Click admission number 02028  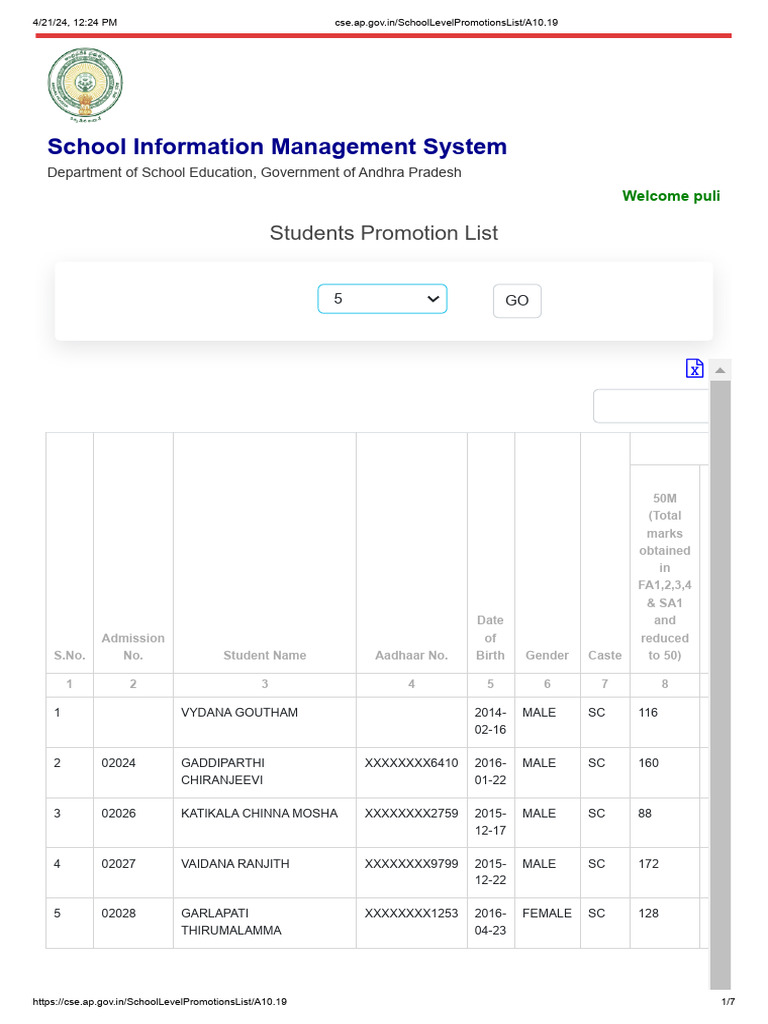tap(118, 913)
